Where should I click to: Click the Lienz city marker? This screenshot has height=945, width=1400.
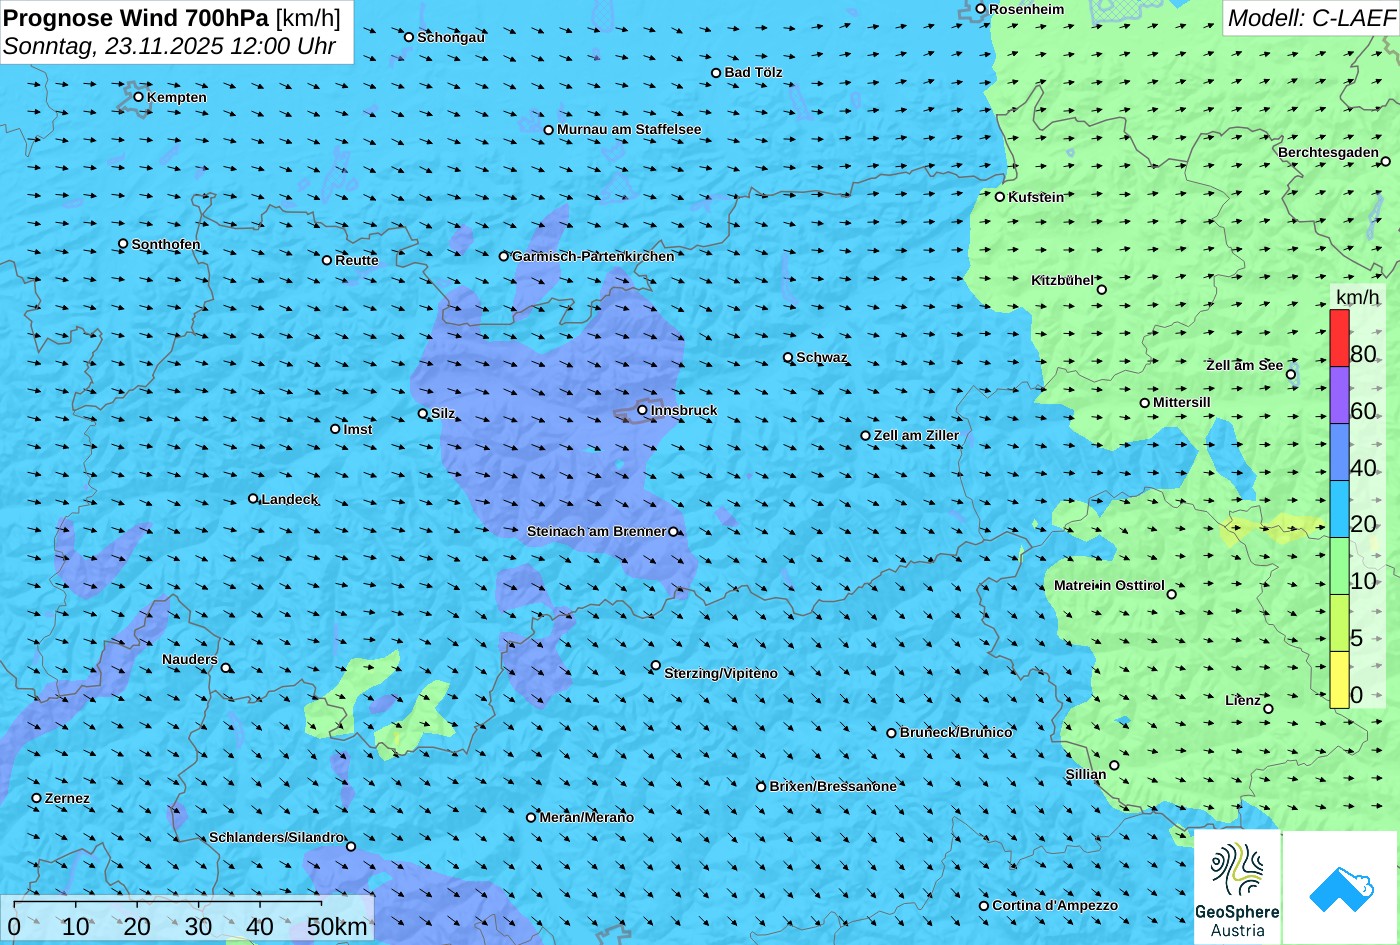(x=1268, y=709)
